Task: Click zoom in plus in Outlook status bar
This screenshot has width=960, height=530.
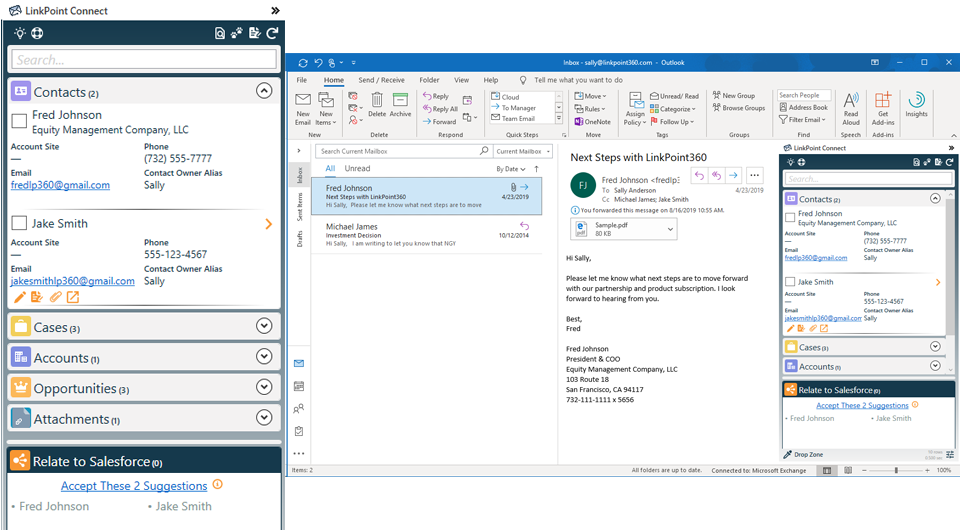Action: pyautogui.click(x=927, y=471)
